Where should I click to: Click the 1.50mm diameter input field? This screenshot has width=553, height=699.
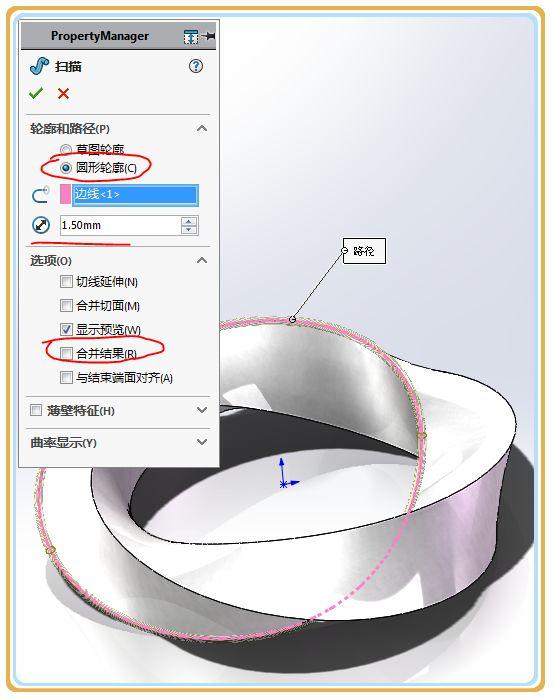[120, 225]
